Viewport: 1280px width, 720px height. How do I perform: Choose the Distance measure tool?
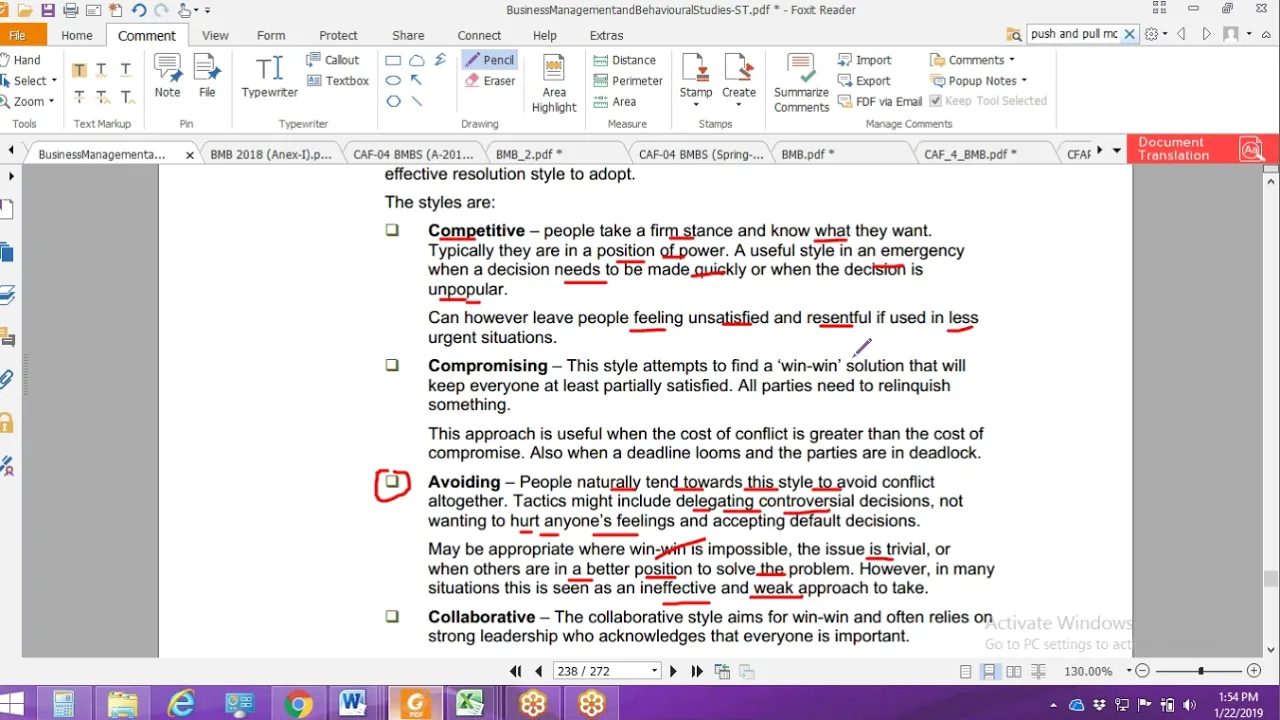click(625, 60)
